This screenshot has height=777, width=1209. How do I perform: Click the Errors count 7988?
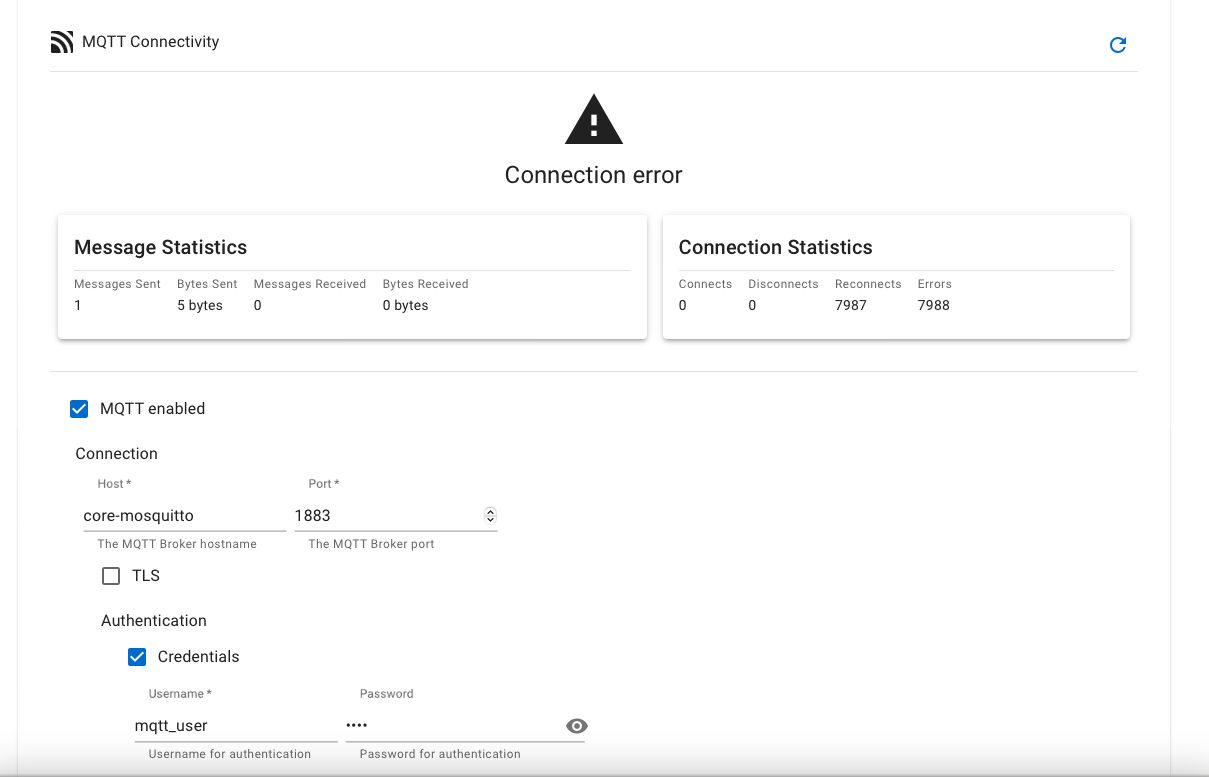click(x=933, y=305)
